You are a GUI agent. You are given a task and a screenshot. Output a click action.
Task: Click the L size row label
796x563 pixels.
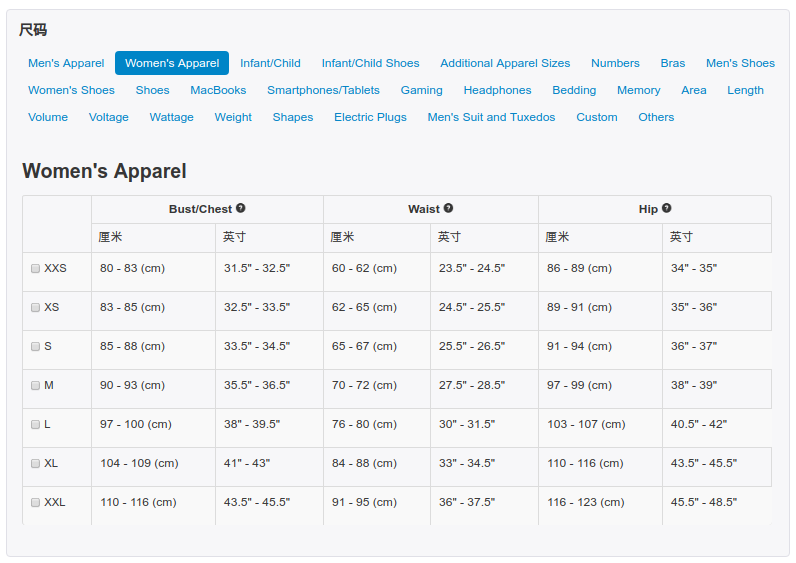(x=47, y=425)
